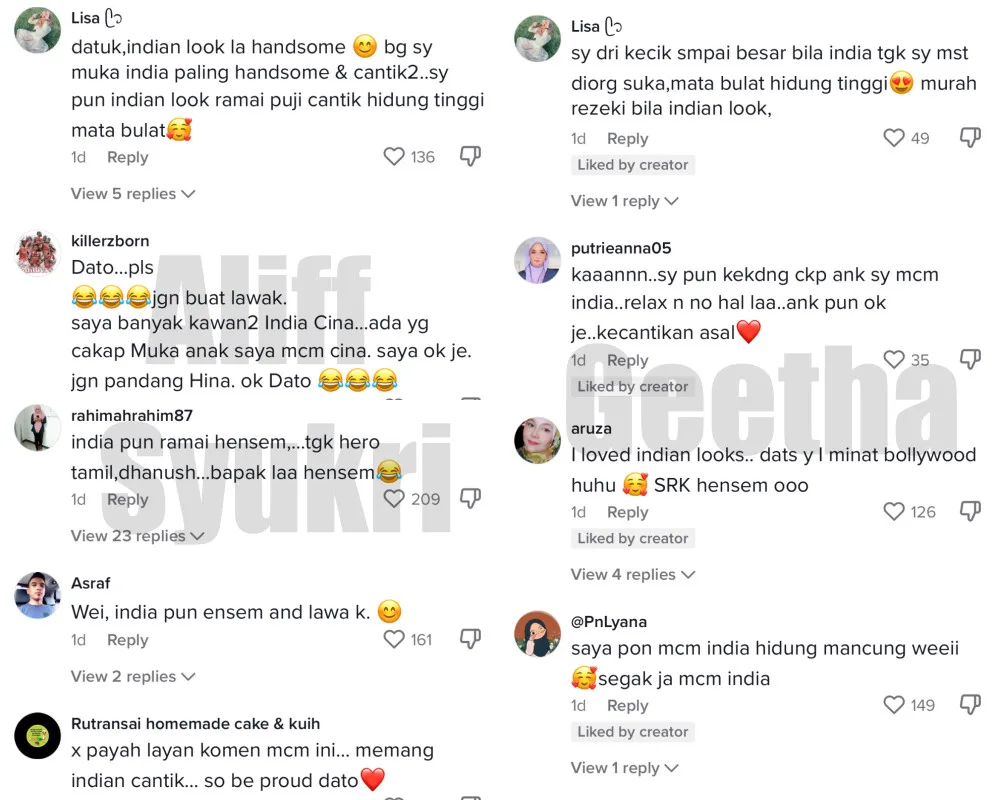Like aruza's comment with 126 likes
The image size is (1000, 800).
(894, 511)
